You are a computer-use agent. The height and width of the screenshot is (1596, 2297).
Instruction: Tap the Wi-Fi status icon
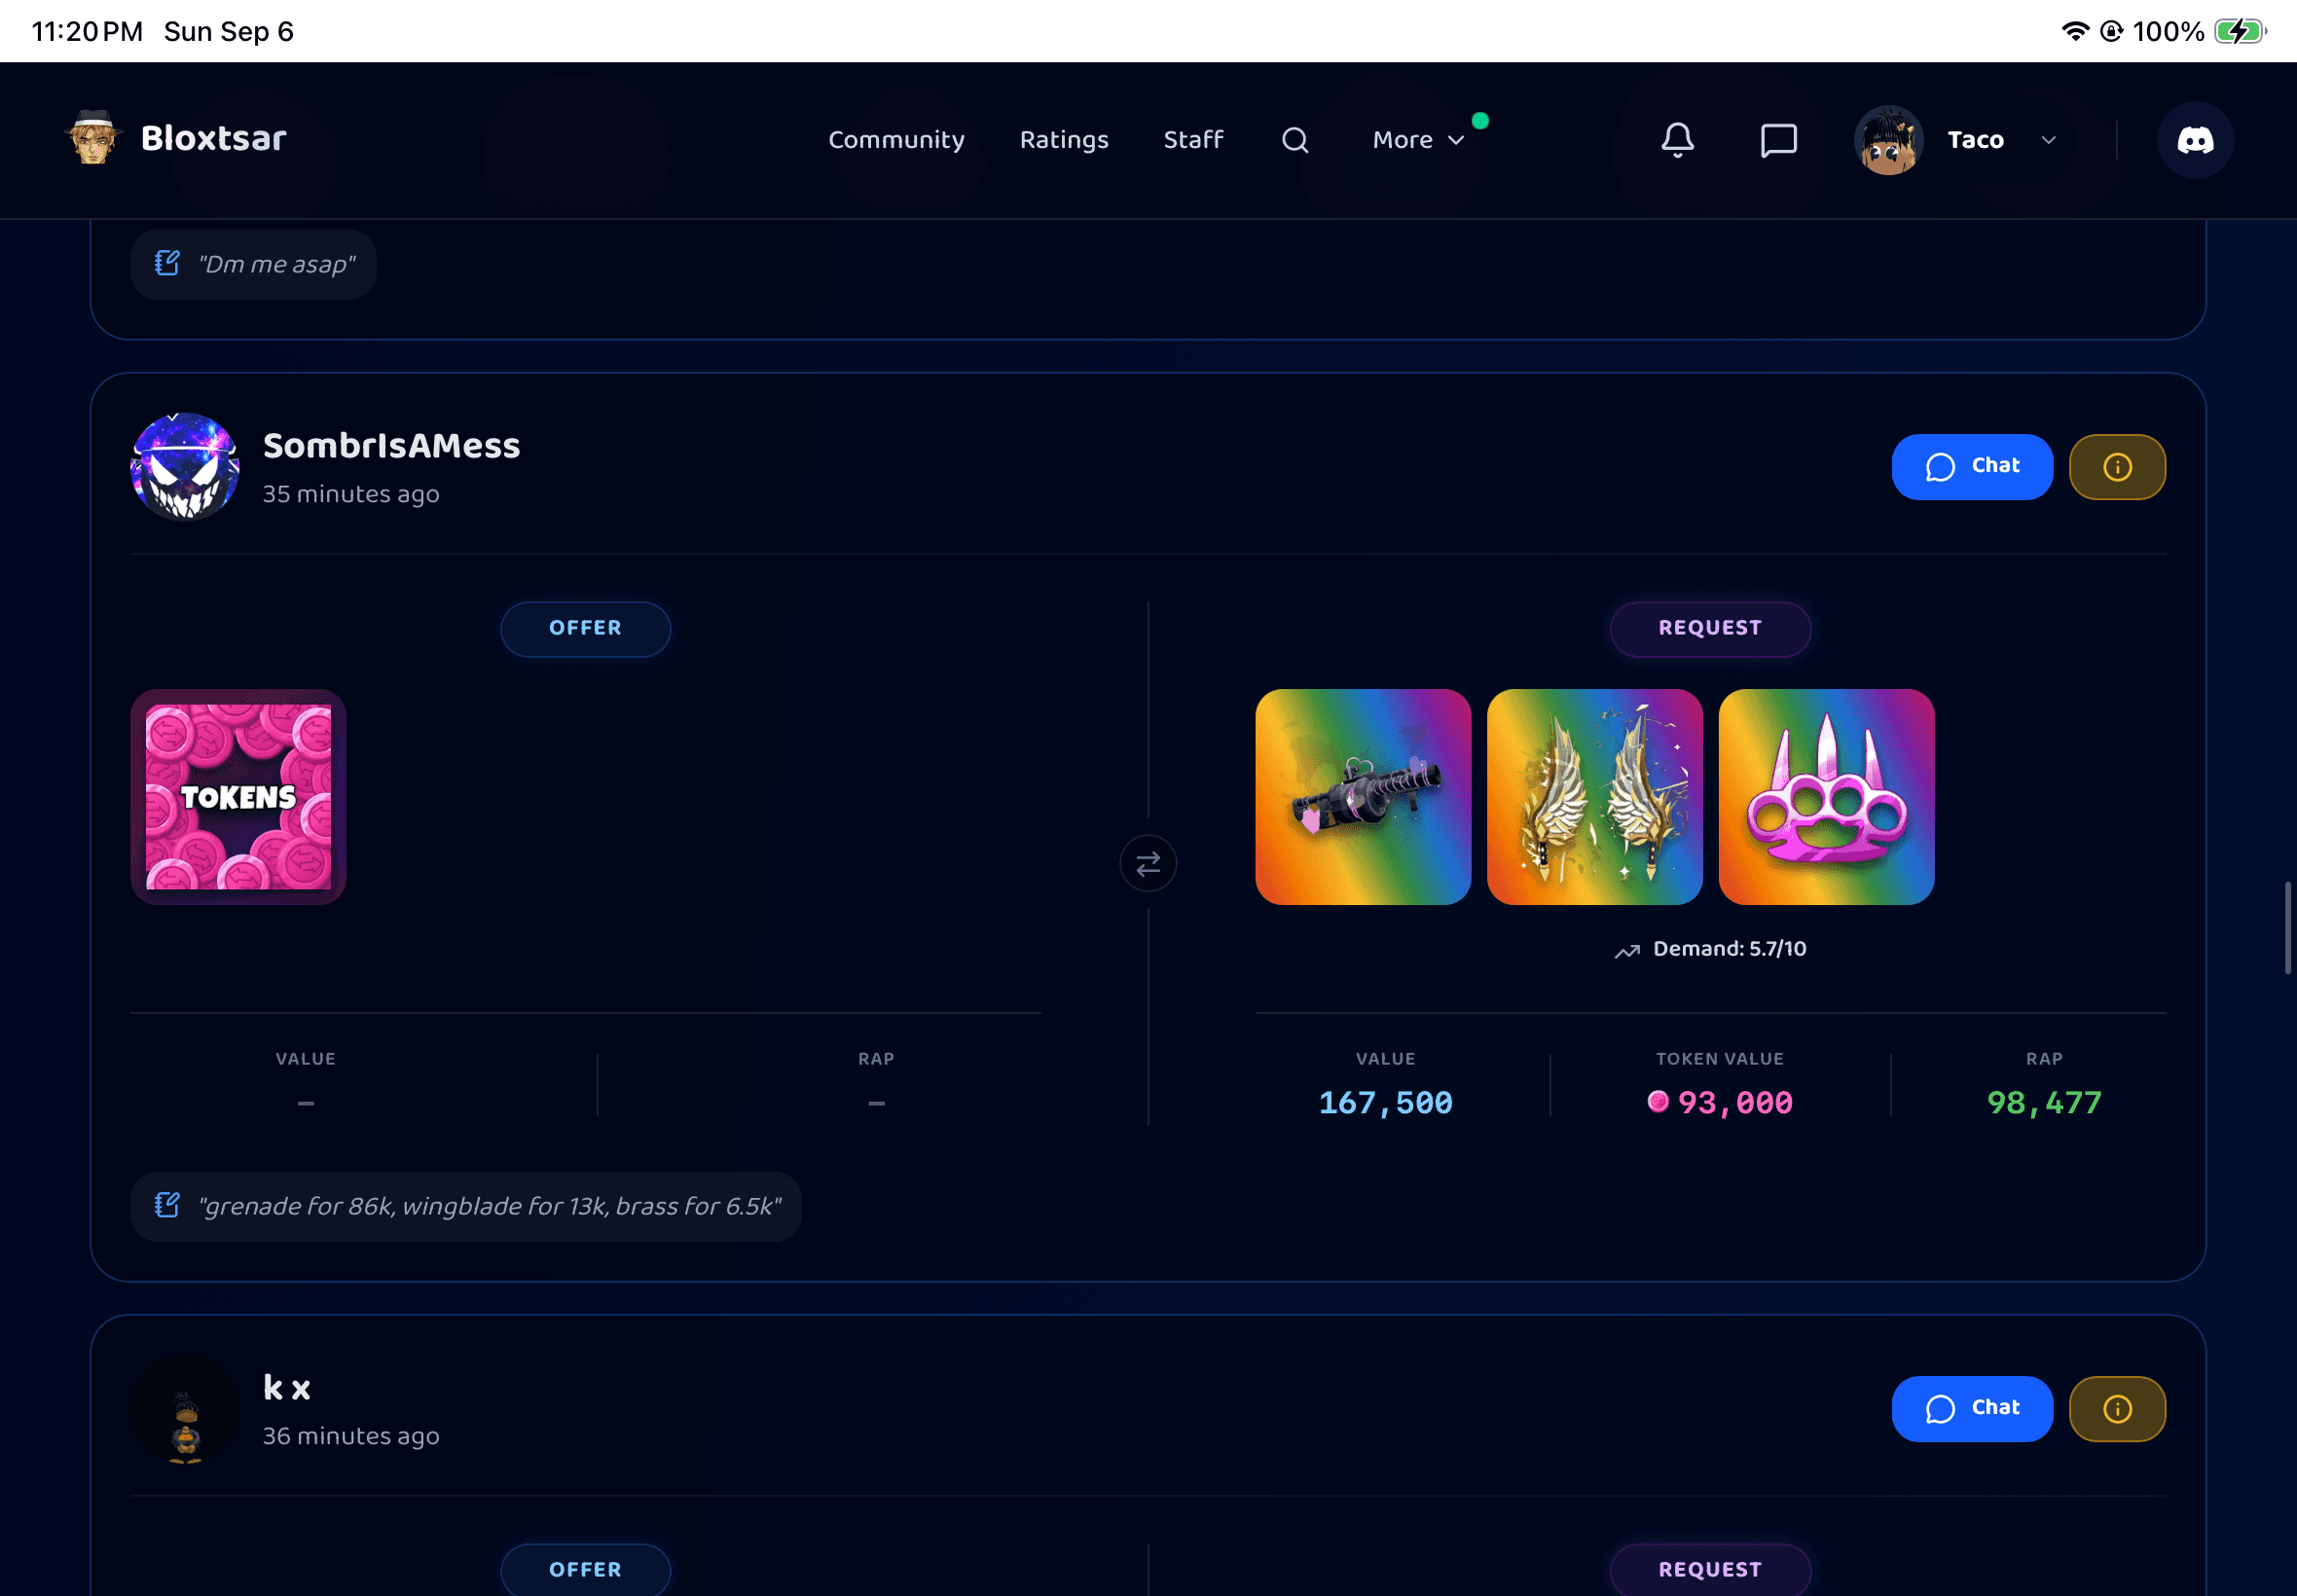(2075, 31)
